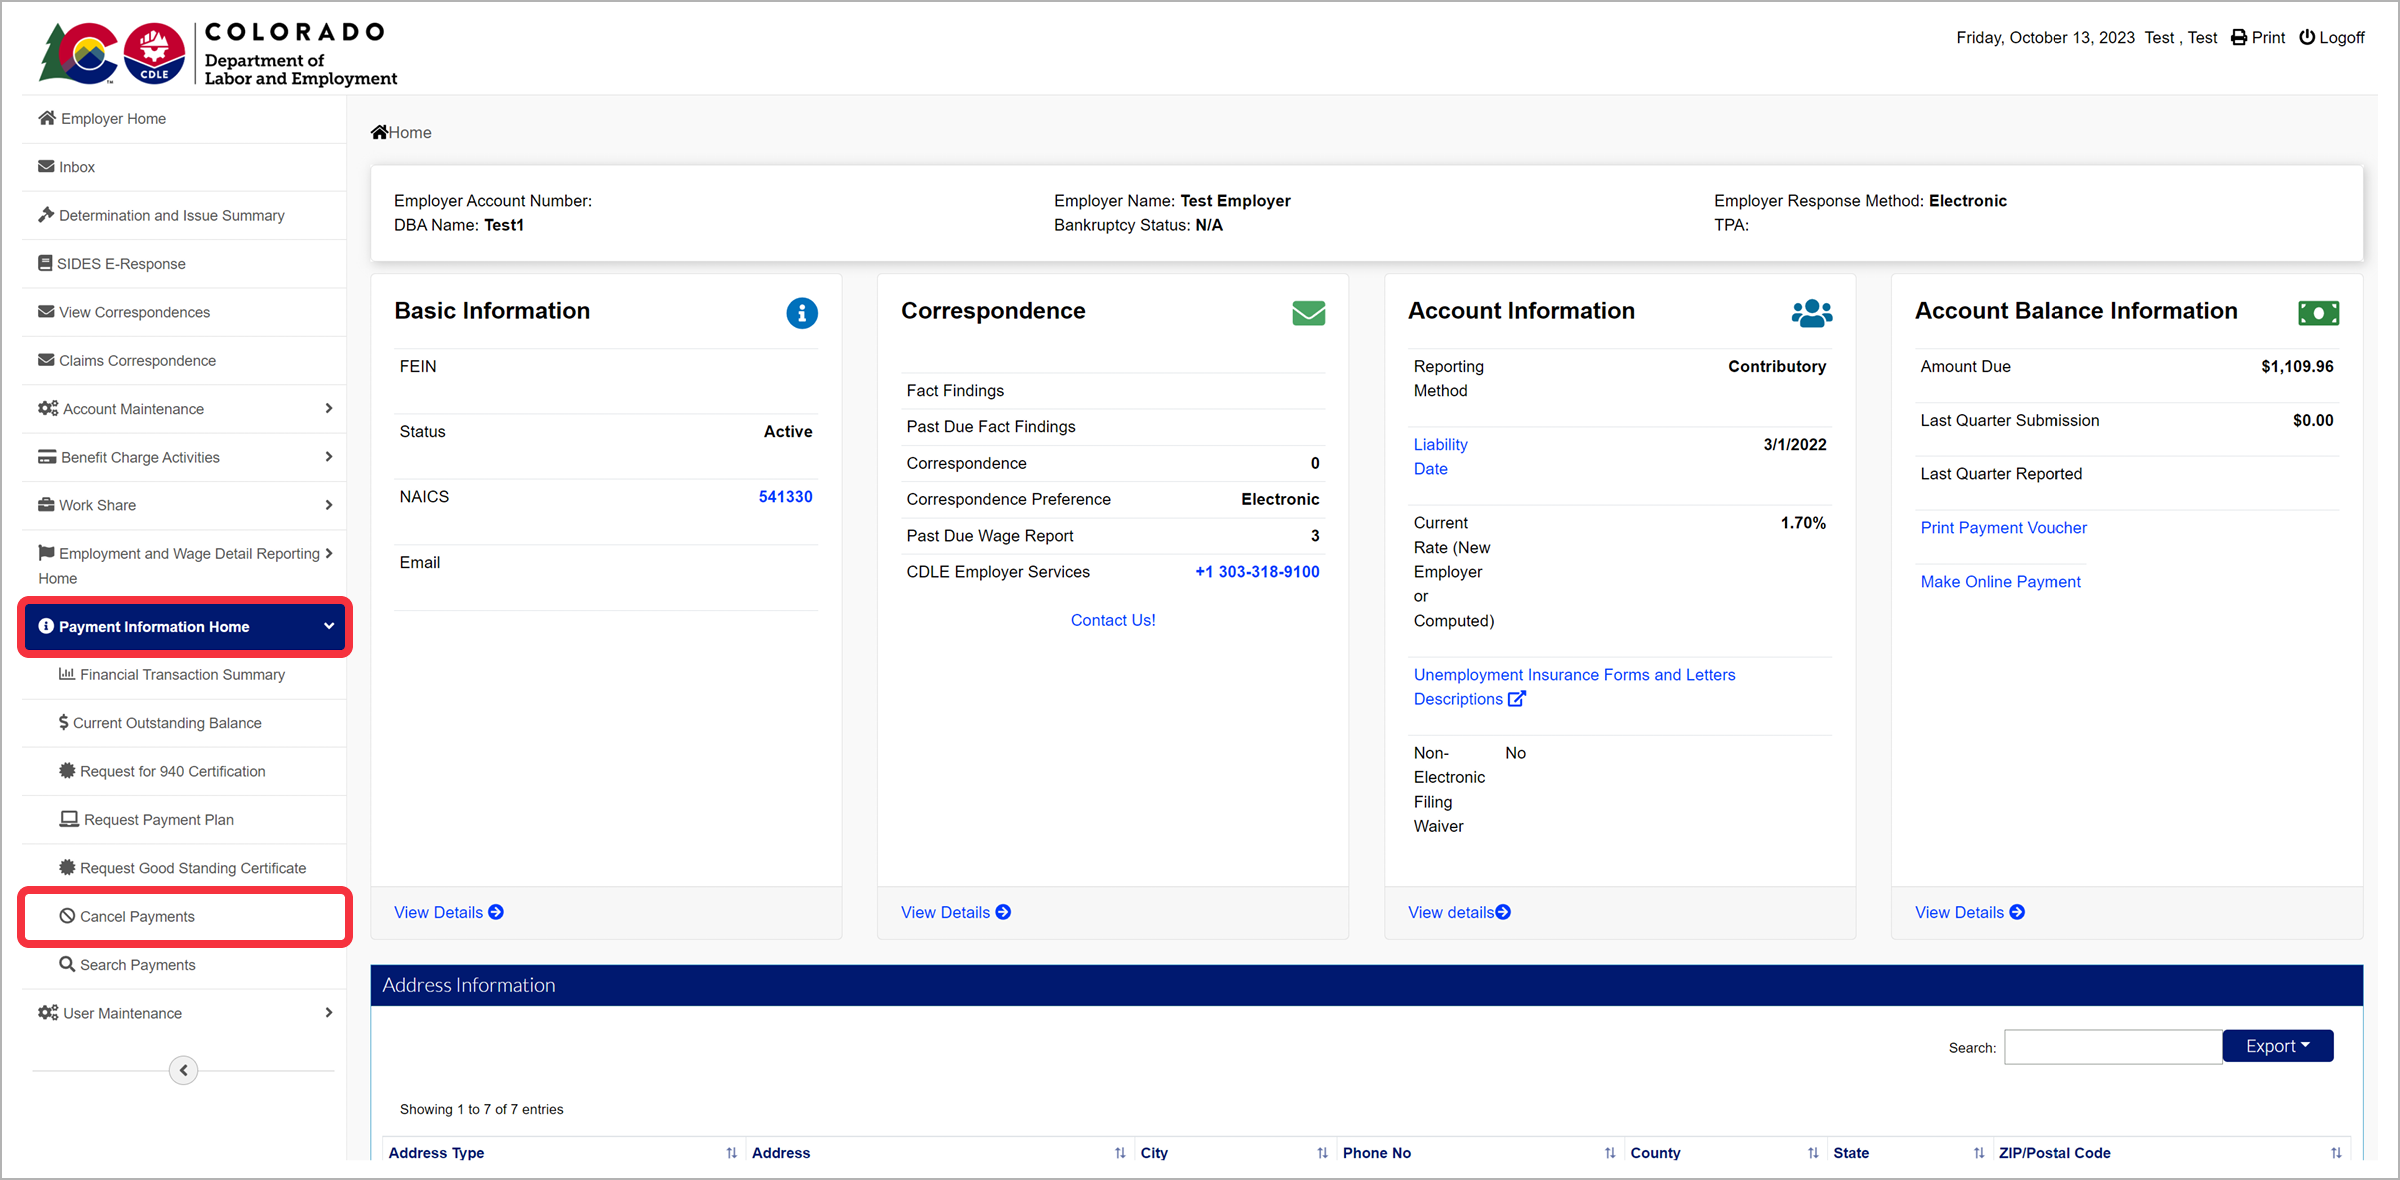
Task: Collapse sidebar using left arrow circle button
Action: point(183,1070)
